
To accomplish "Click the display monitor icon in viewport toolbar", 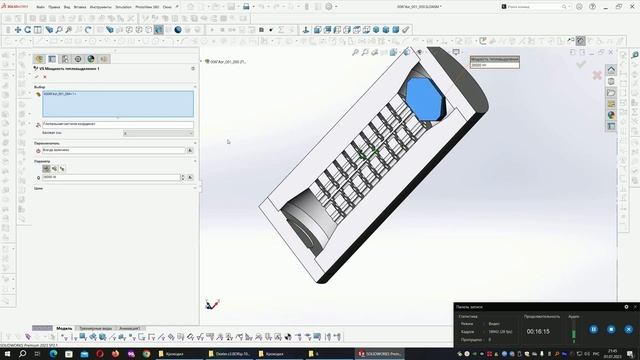I will [456, 52].
